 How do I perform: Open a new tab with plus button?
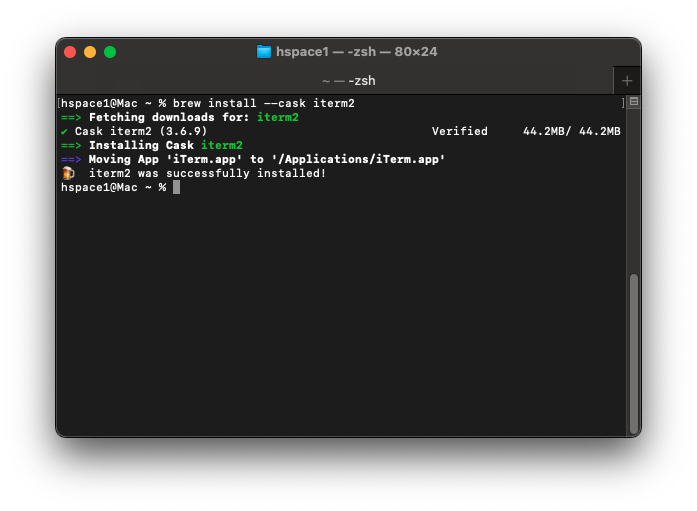click(x=627, y=81)
